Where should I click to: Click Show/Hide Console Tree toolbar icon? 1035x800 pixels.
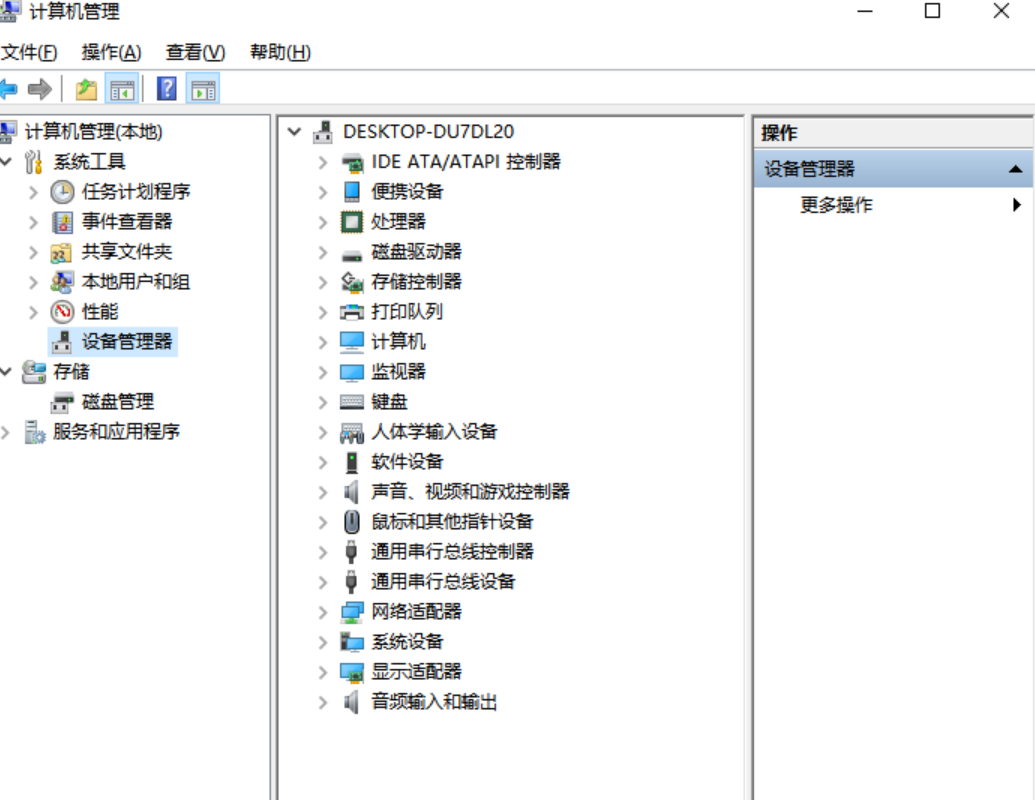[x=123, y=90]
